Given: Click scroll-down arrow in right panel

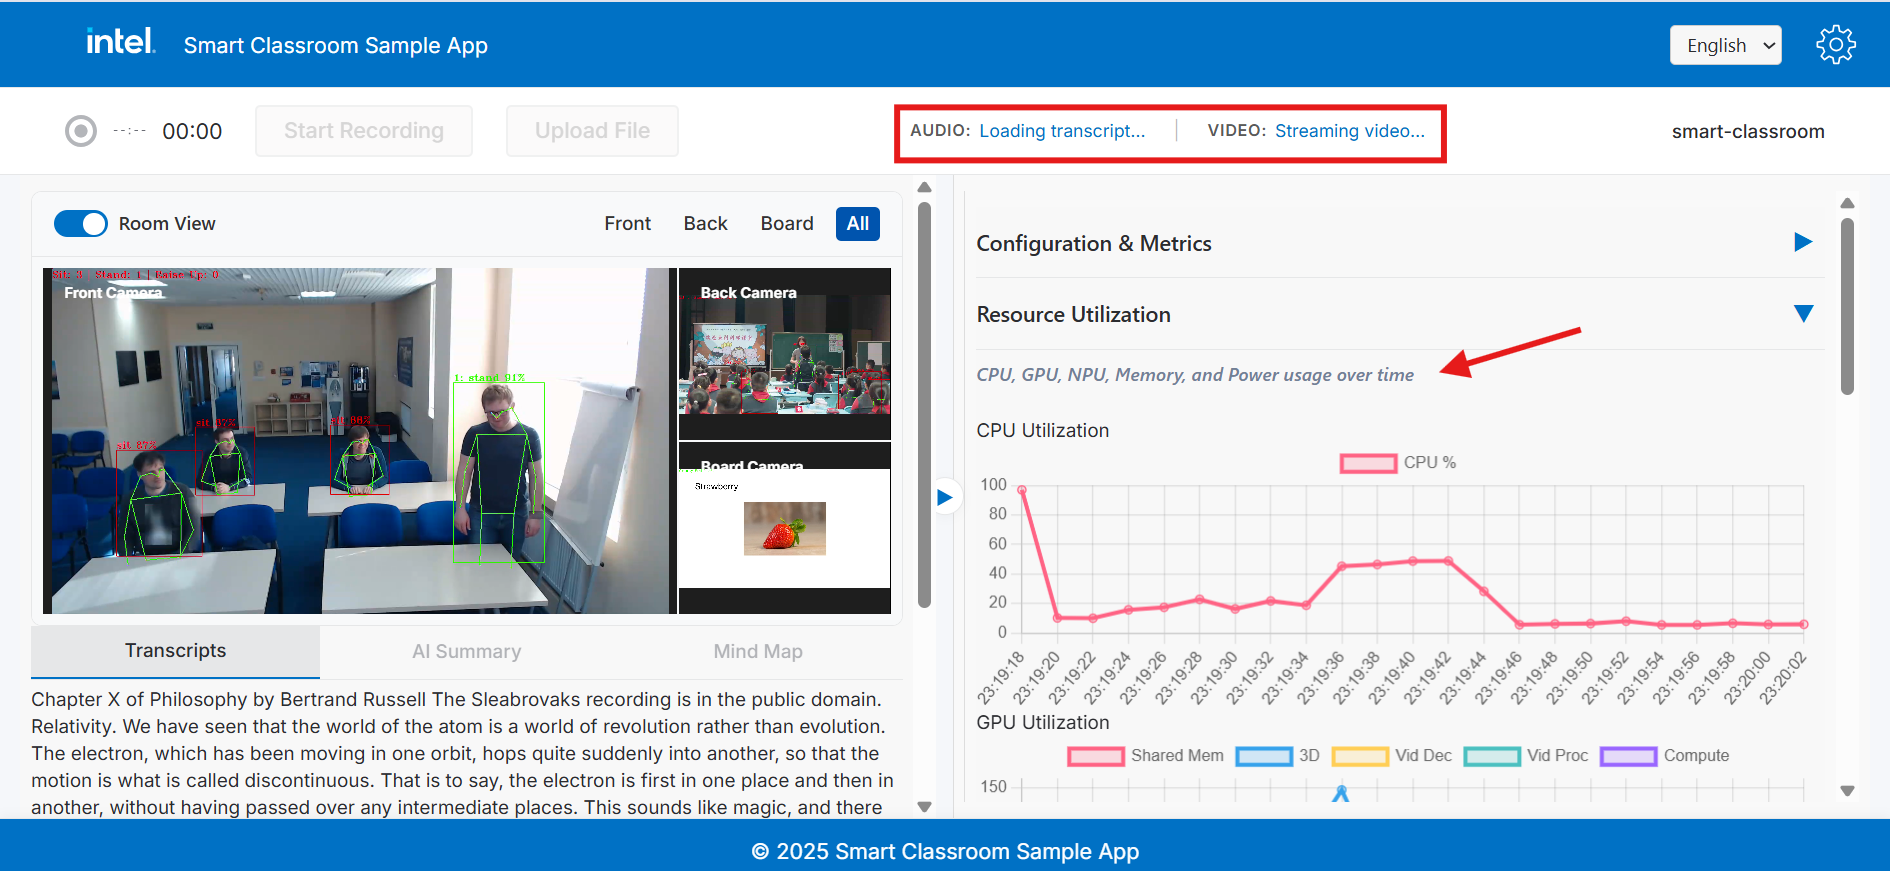Looking at the screenshot, I should (1847, 791).
